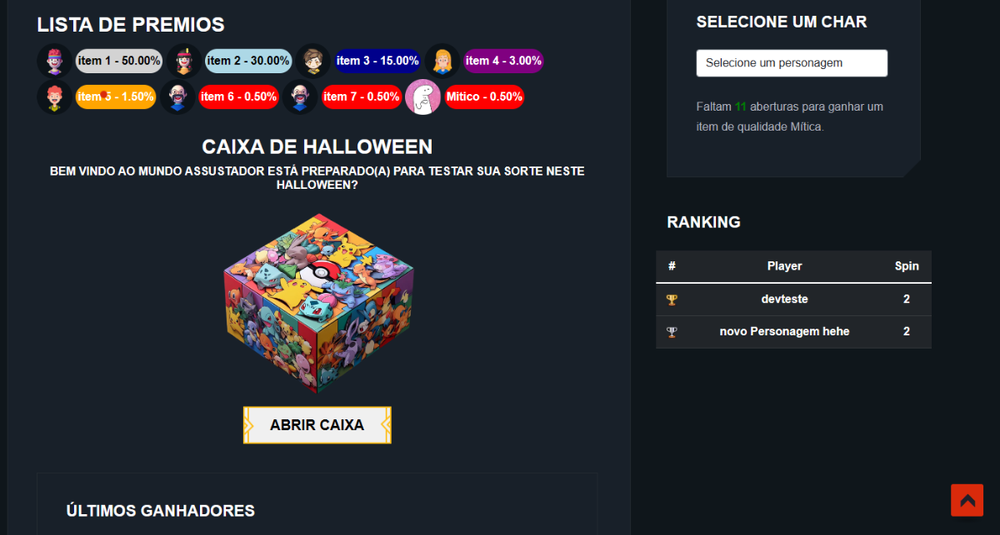Click the devteste player row
The height and width of the screenshot is (535, 1000).
793,300
